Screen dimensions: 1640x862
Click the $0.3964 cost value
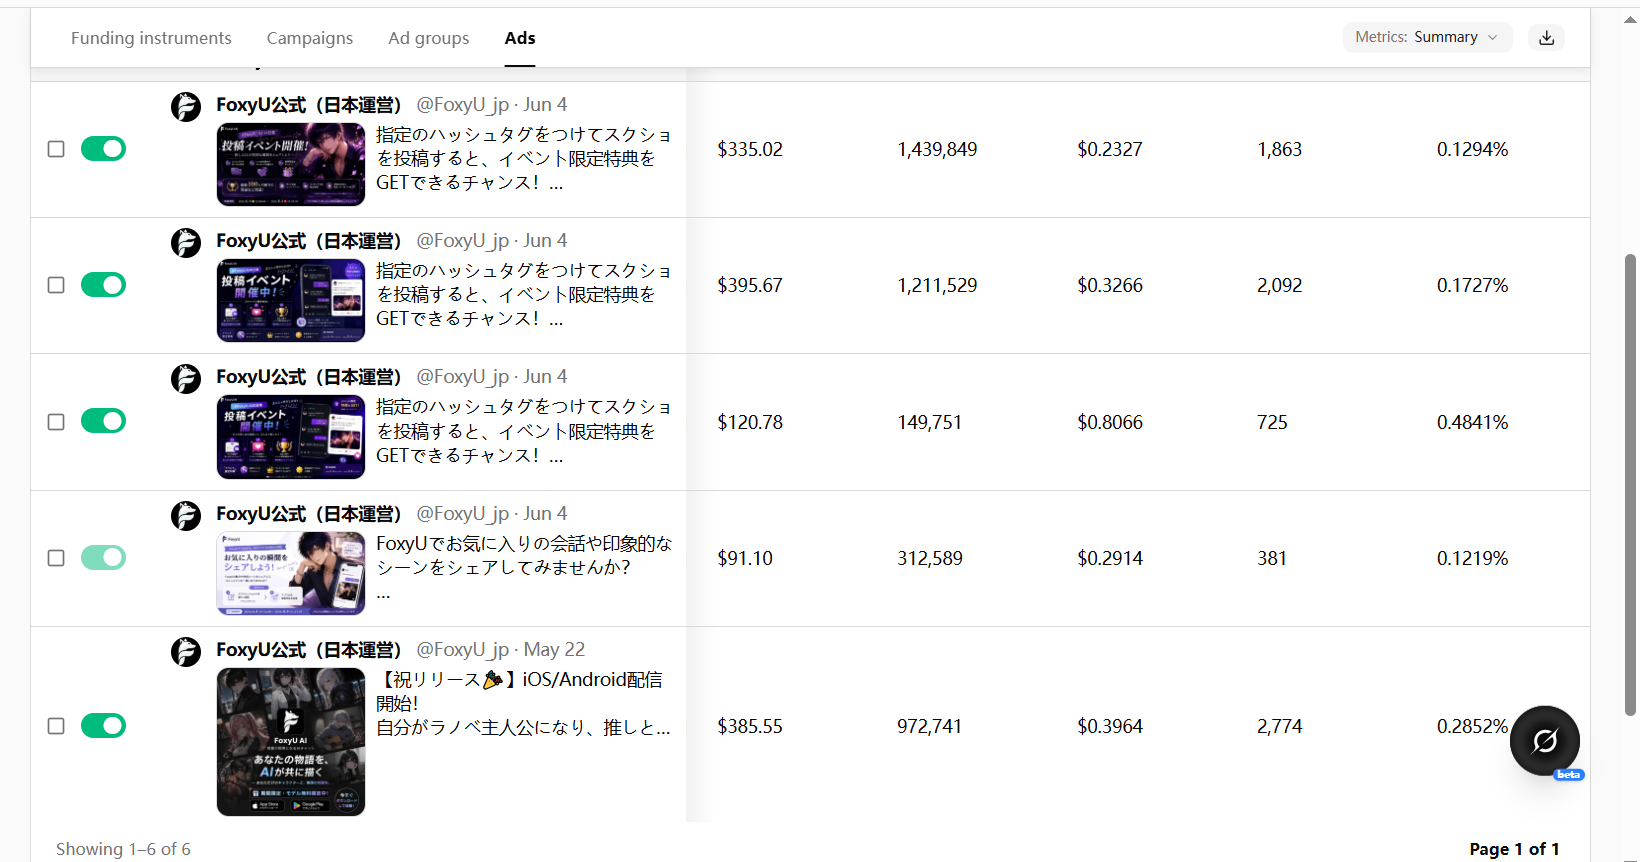pos(1110,726)
